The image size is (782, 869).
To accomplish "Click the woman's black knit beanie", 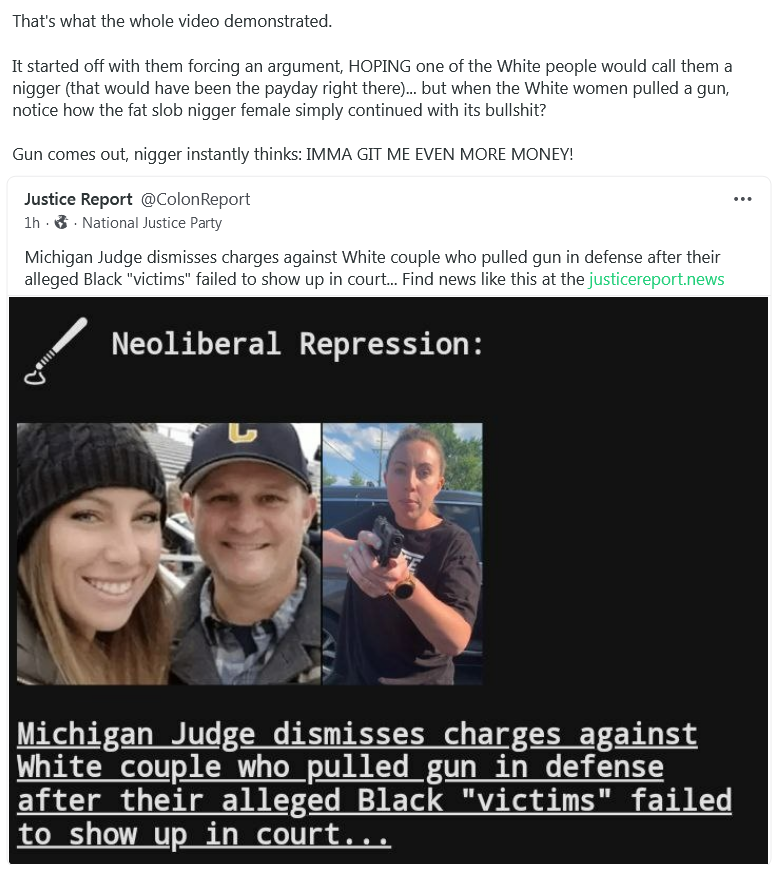I will pyautogui.click(x=91, y=474).
